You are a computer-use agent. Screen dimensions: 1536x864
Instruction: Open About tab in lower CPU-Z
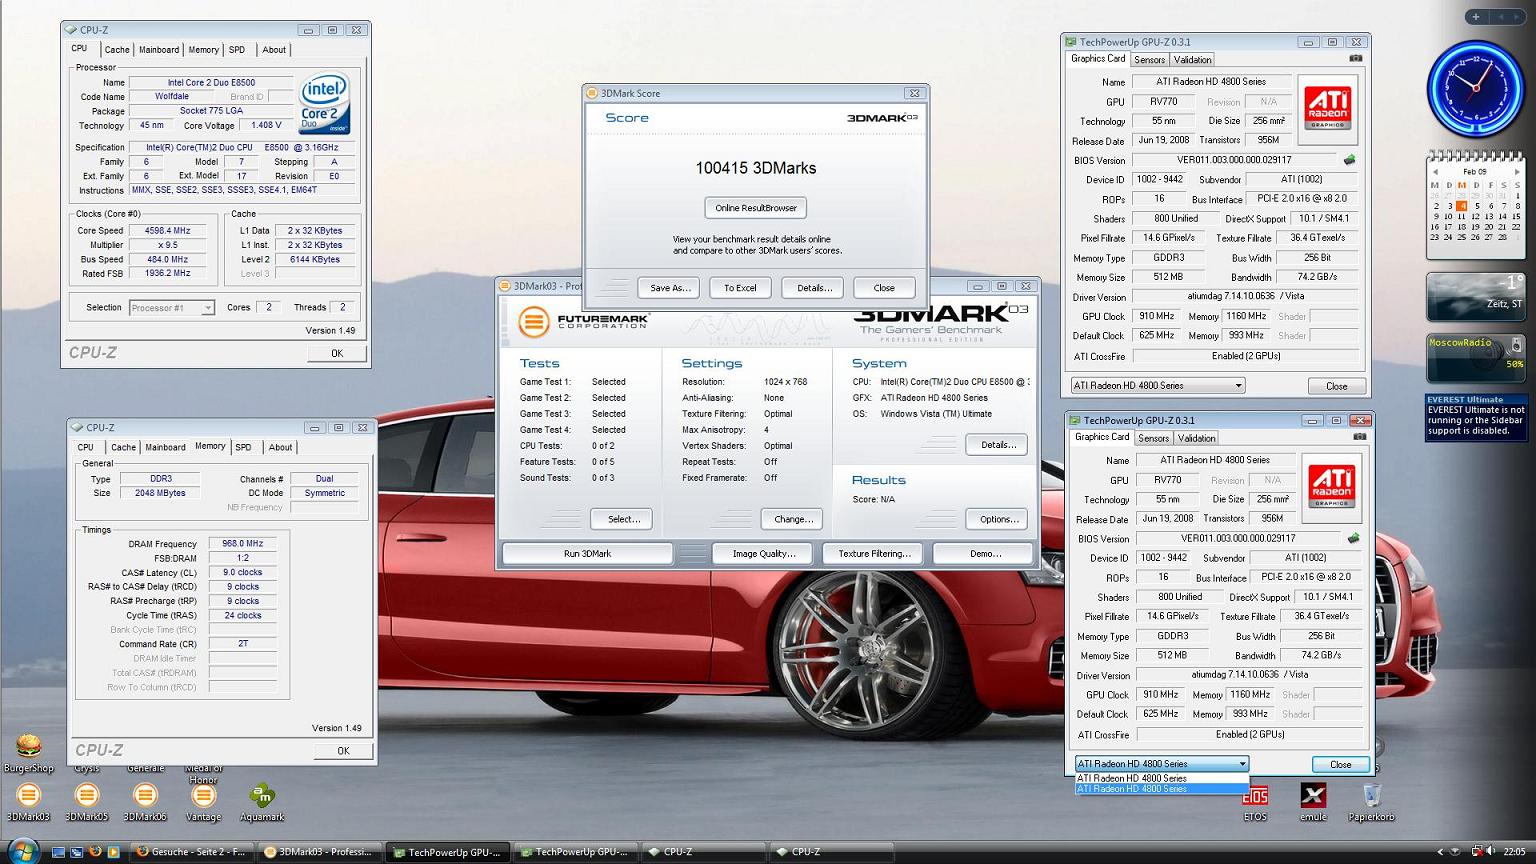[280, 447]
